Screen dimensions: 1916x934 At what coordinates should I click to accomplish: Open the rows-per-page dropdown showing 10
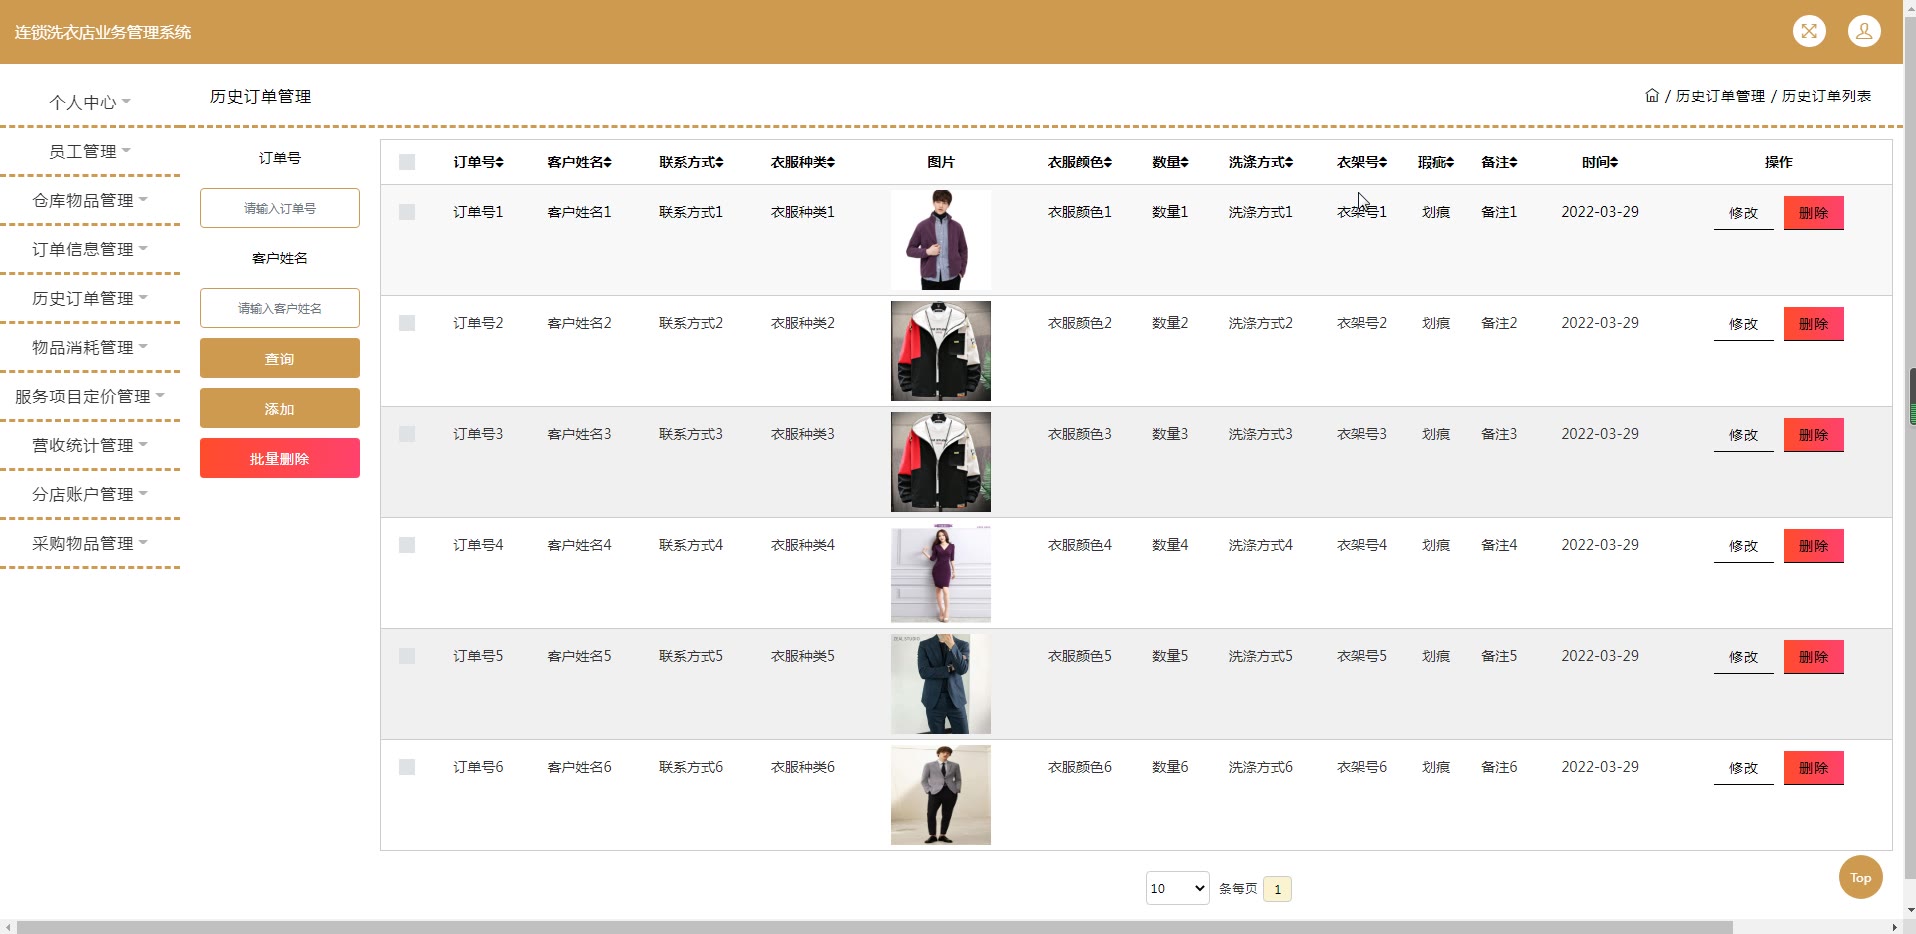pyautogui.click(x=1177, y=888)
